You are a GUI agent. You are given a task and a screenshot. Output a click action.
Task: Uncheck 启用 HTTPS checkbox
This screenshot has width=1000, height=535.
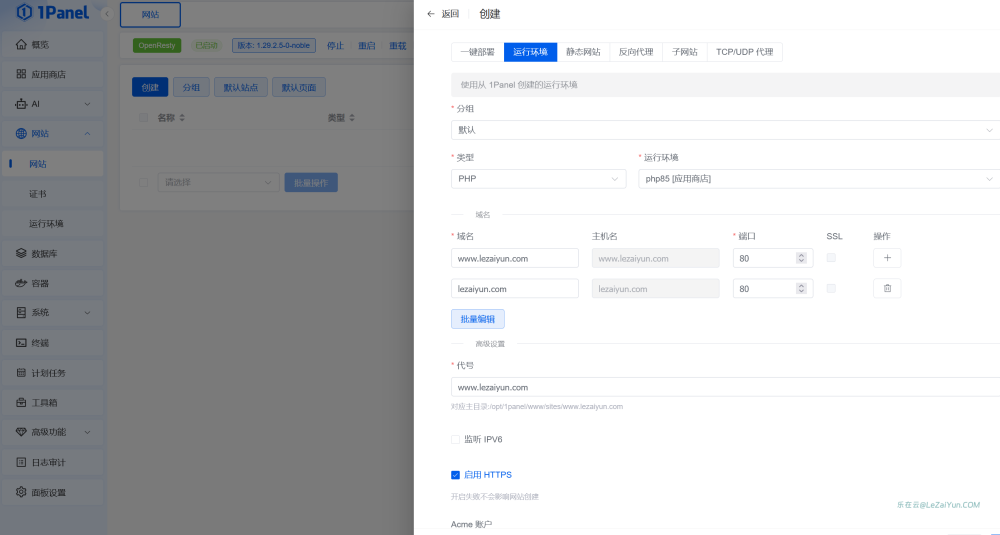455,475
